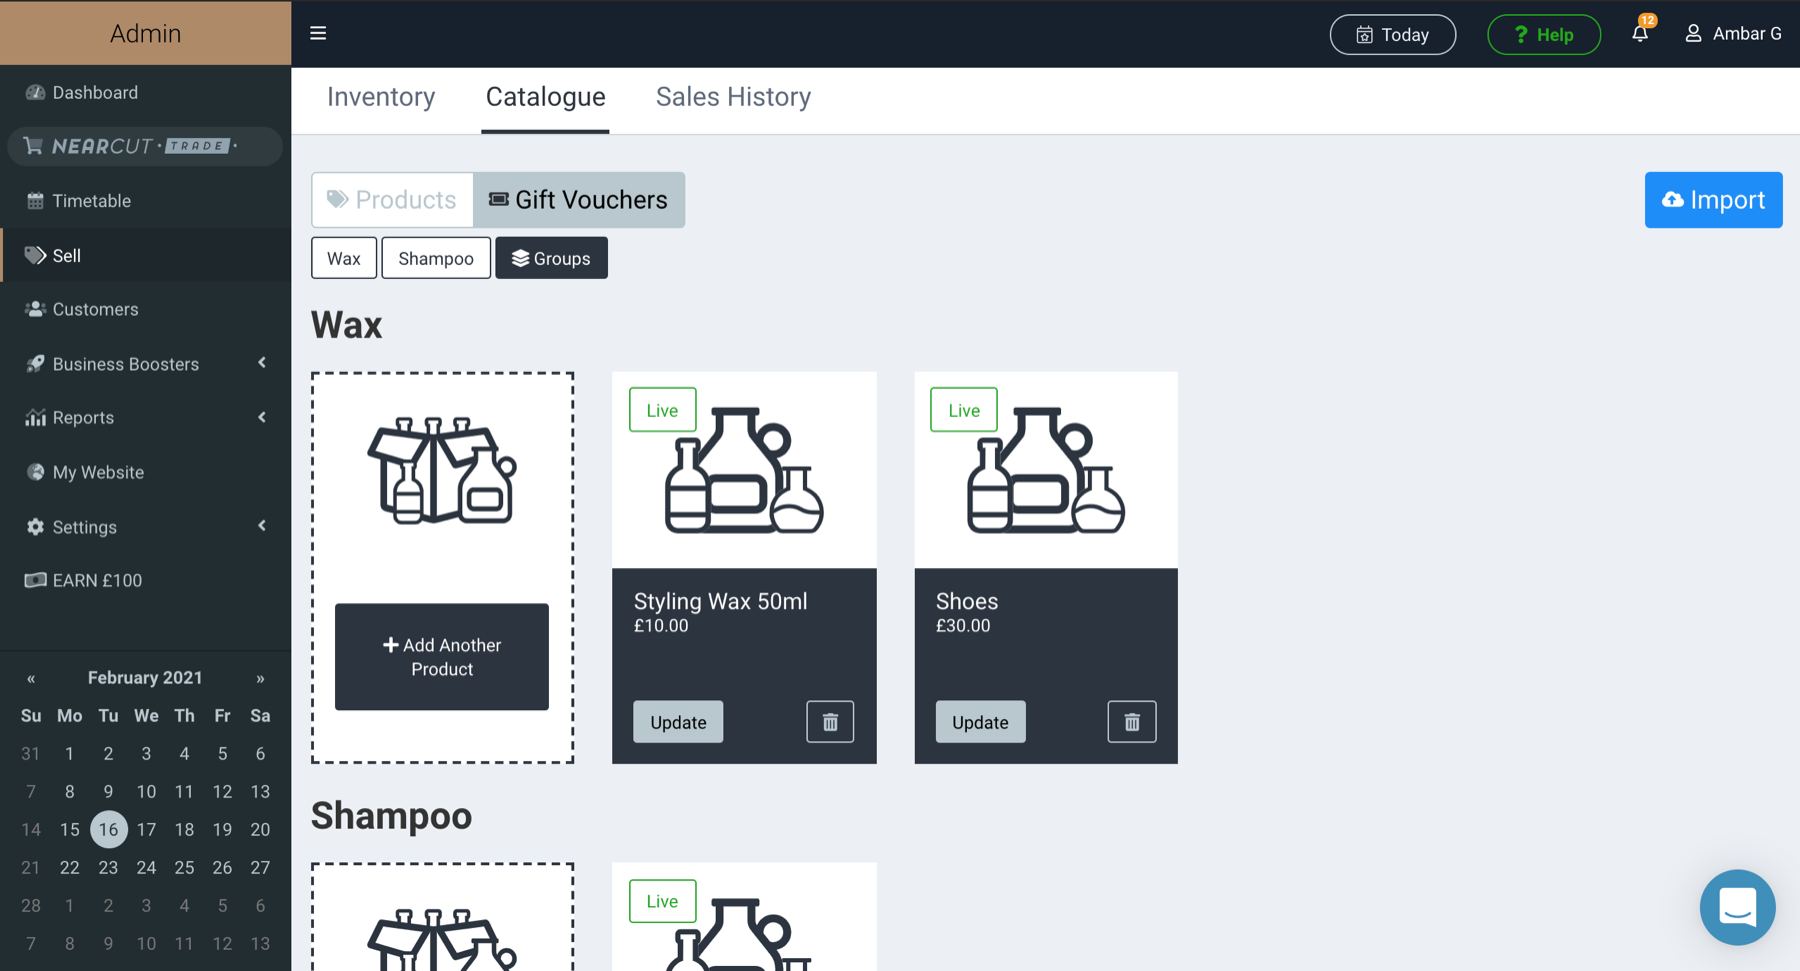Update the Shoes product
The image size is (1800, 971).
980,722
